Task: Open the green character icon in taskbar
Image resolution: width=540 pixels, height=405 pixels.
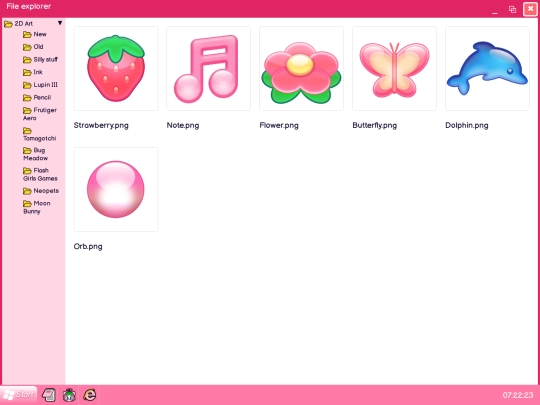Action: point(69,395)
